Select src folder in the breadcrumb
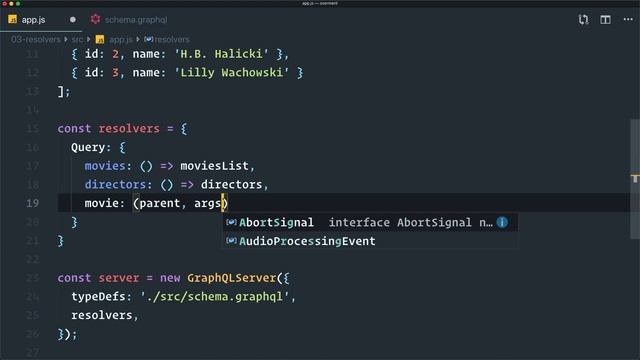The width and height of the screenshot is (640, 360). pos(77,40)
